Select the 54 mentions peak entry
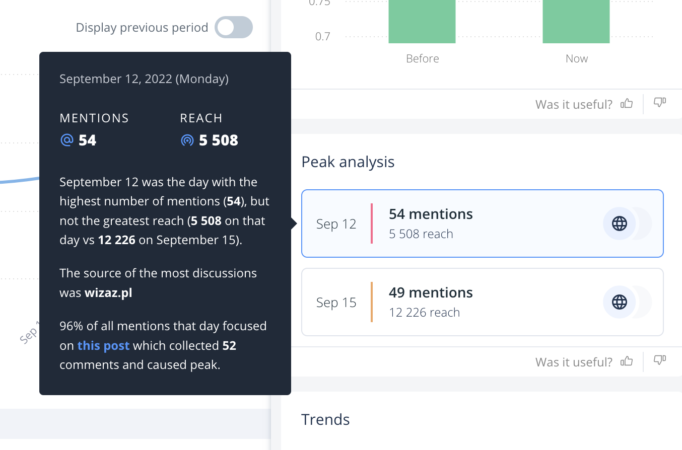This screenshot has width=682, height=450. [481, 223]
